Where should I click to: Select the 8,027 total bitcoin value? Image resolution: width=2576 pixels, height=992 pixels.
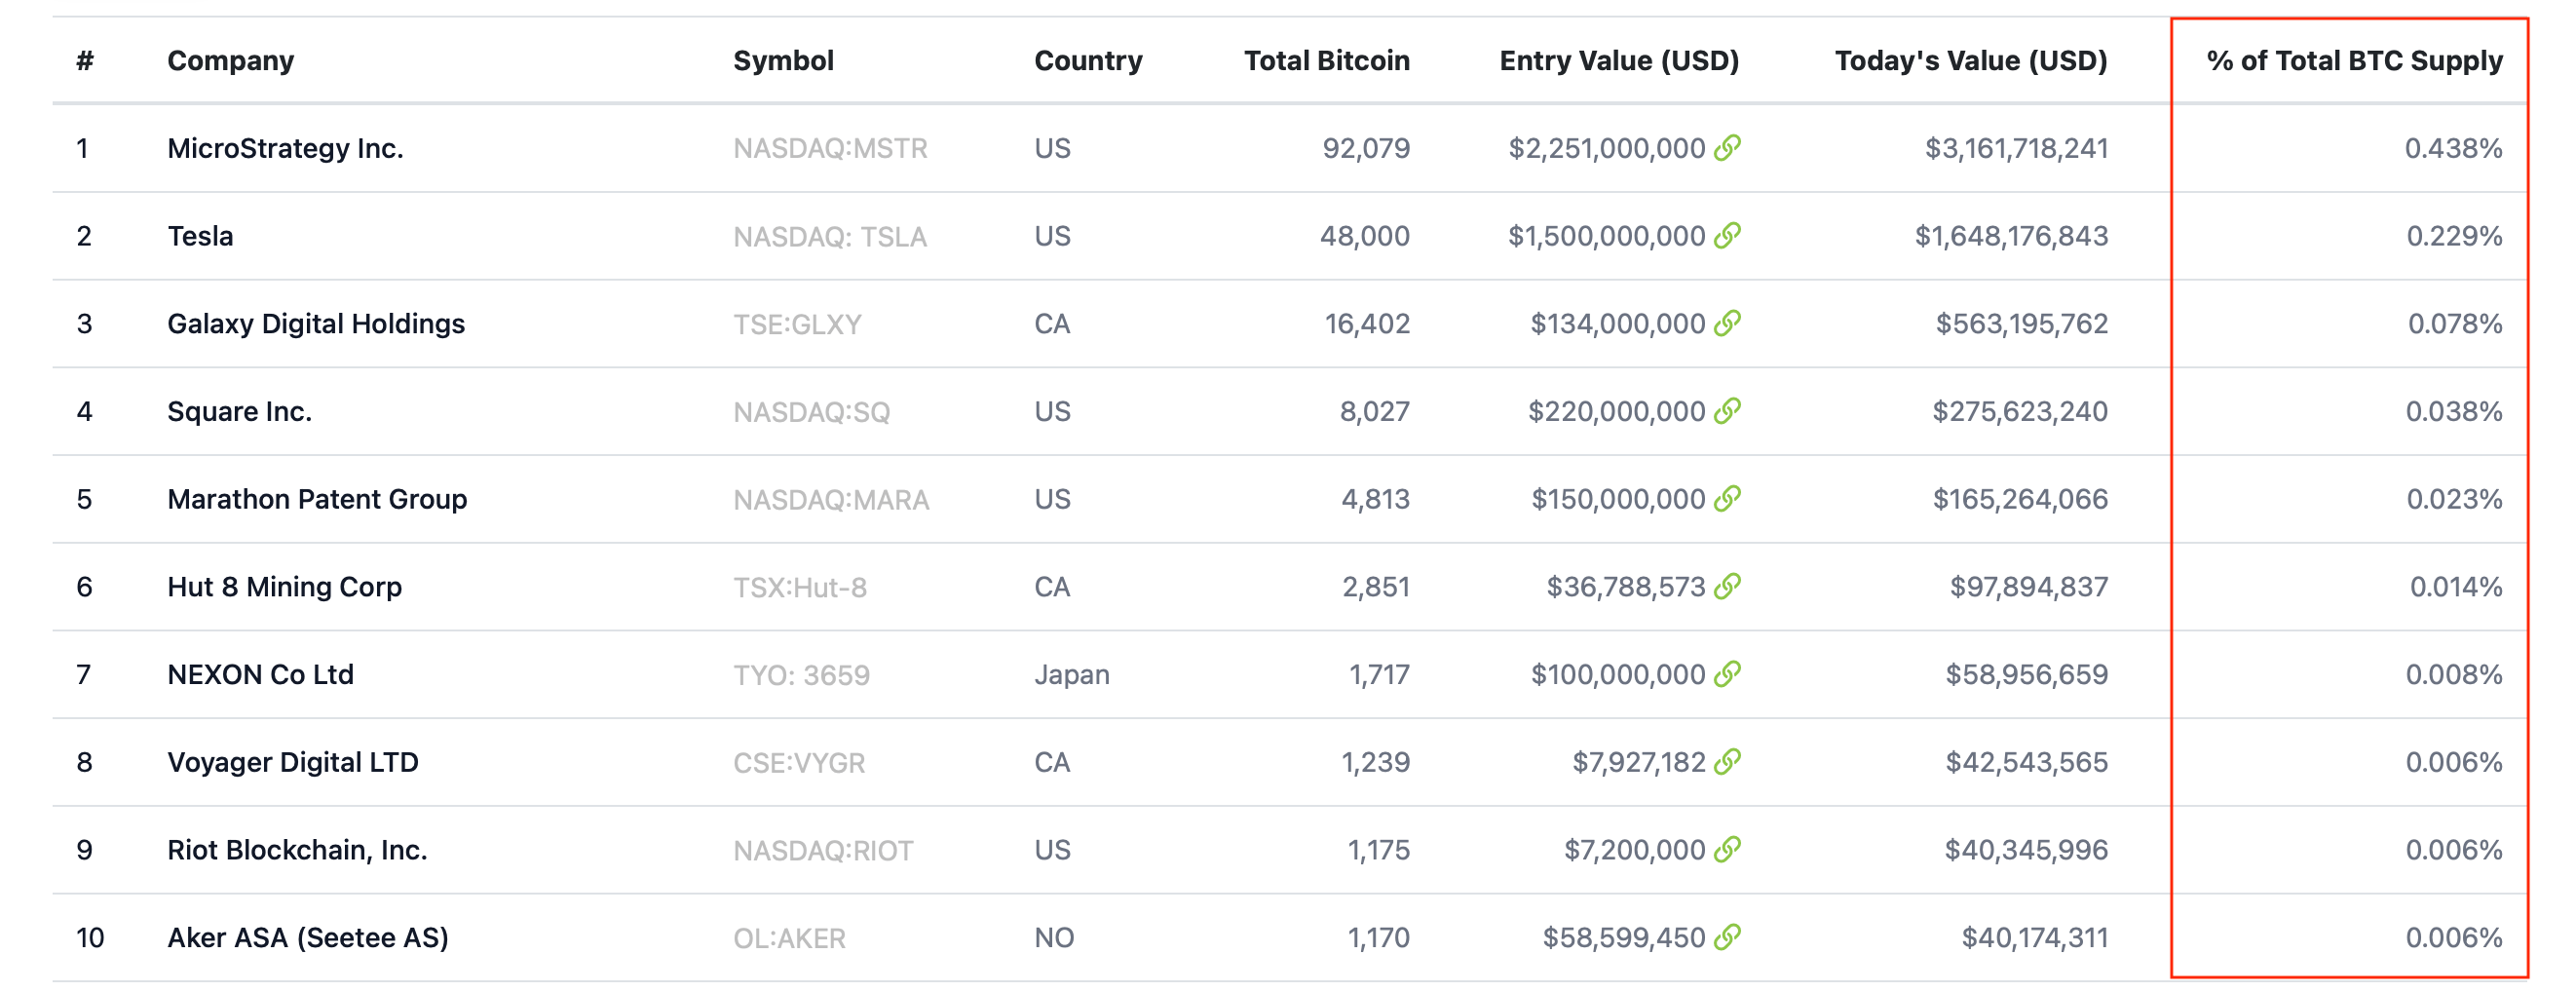pyautogui.click(x=1375, y=412)
